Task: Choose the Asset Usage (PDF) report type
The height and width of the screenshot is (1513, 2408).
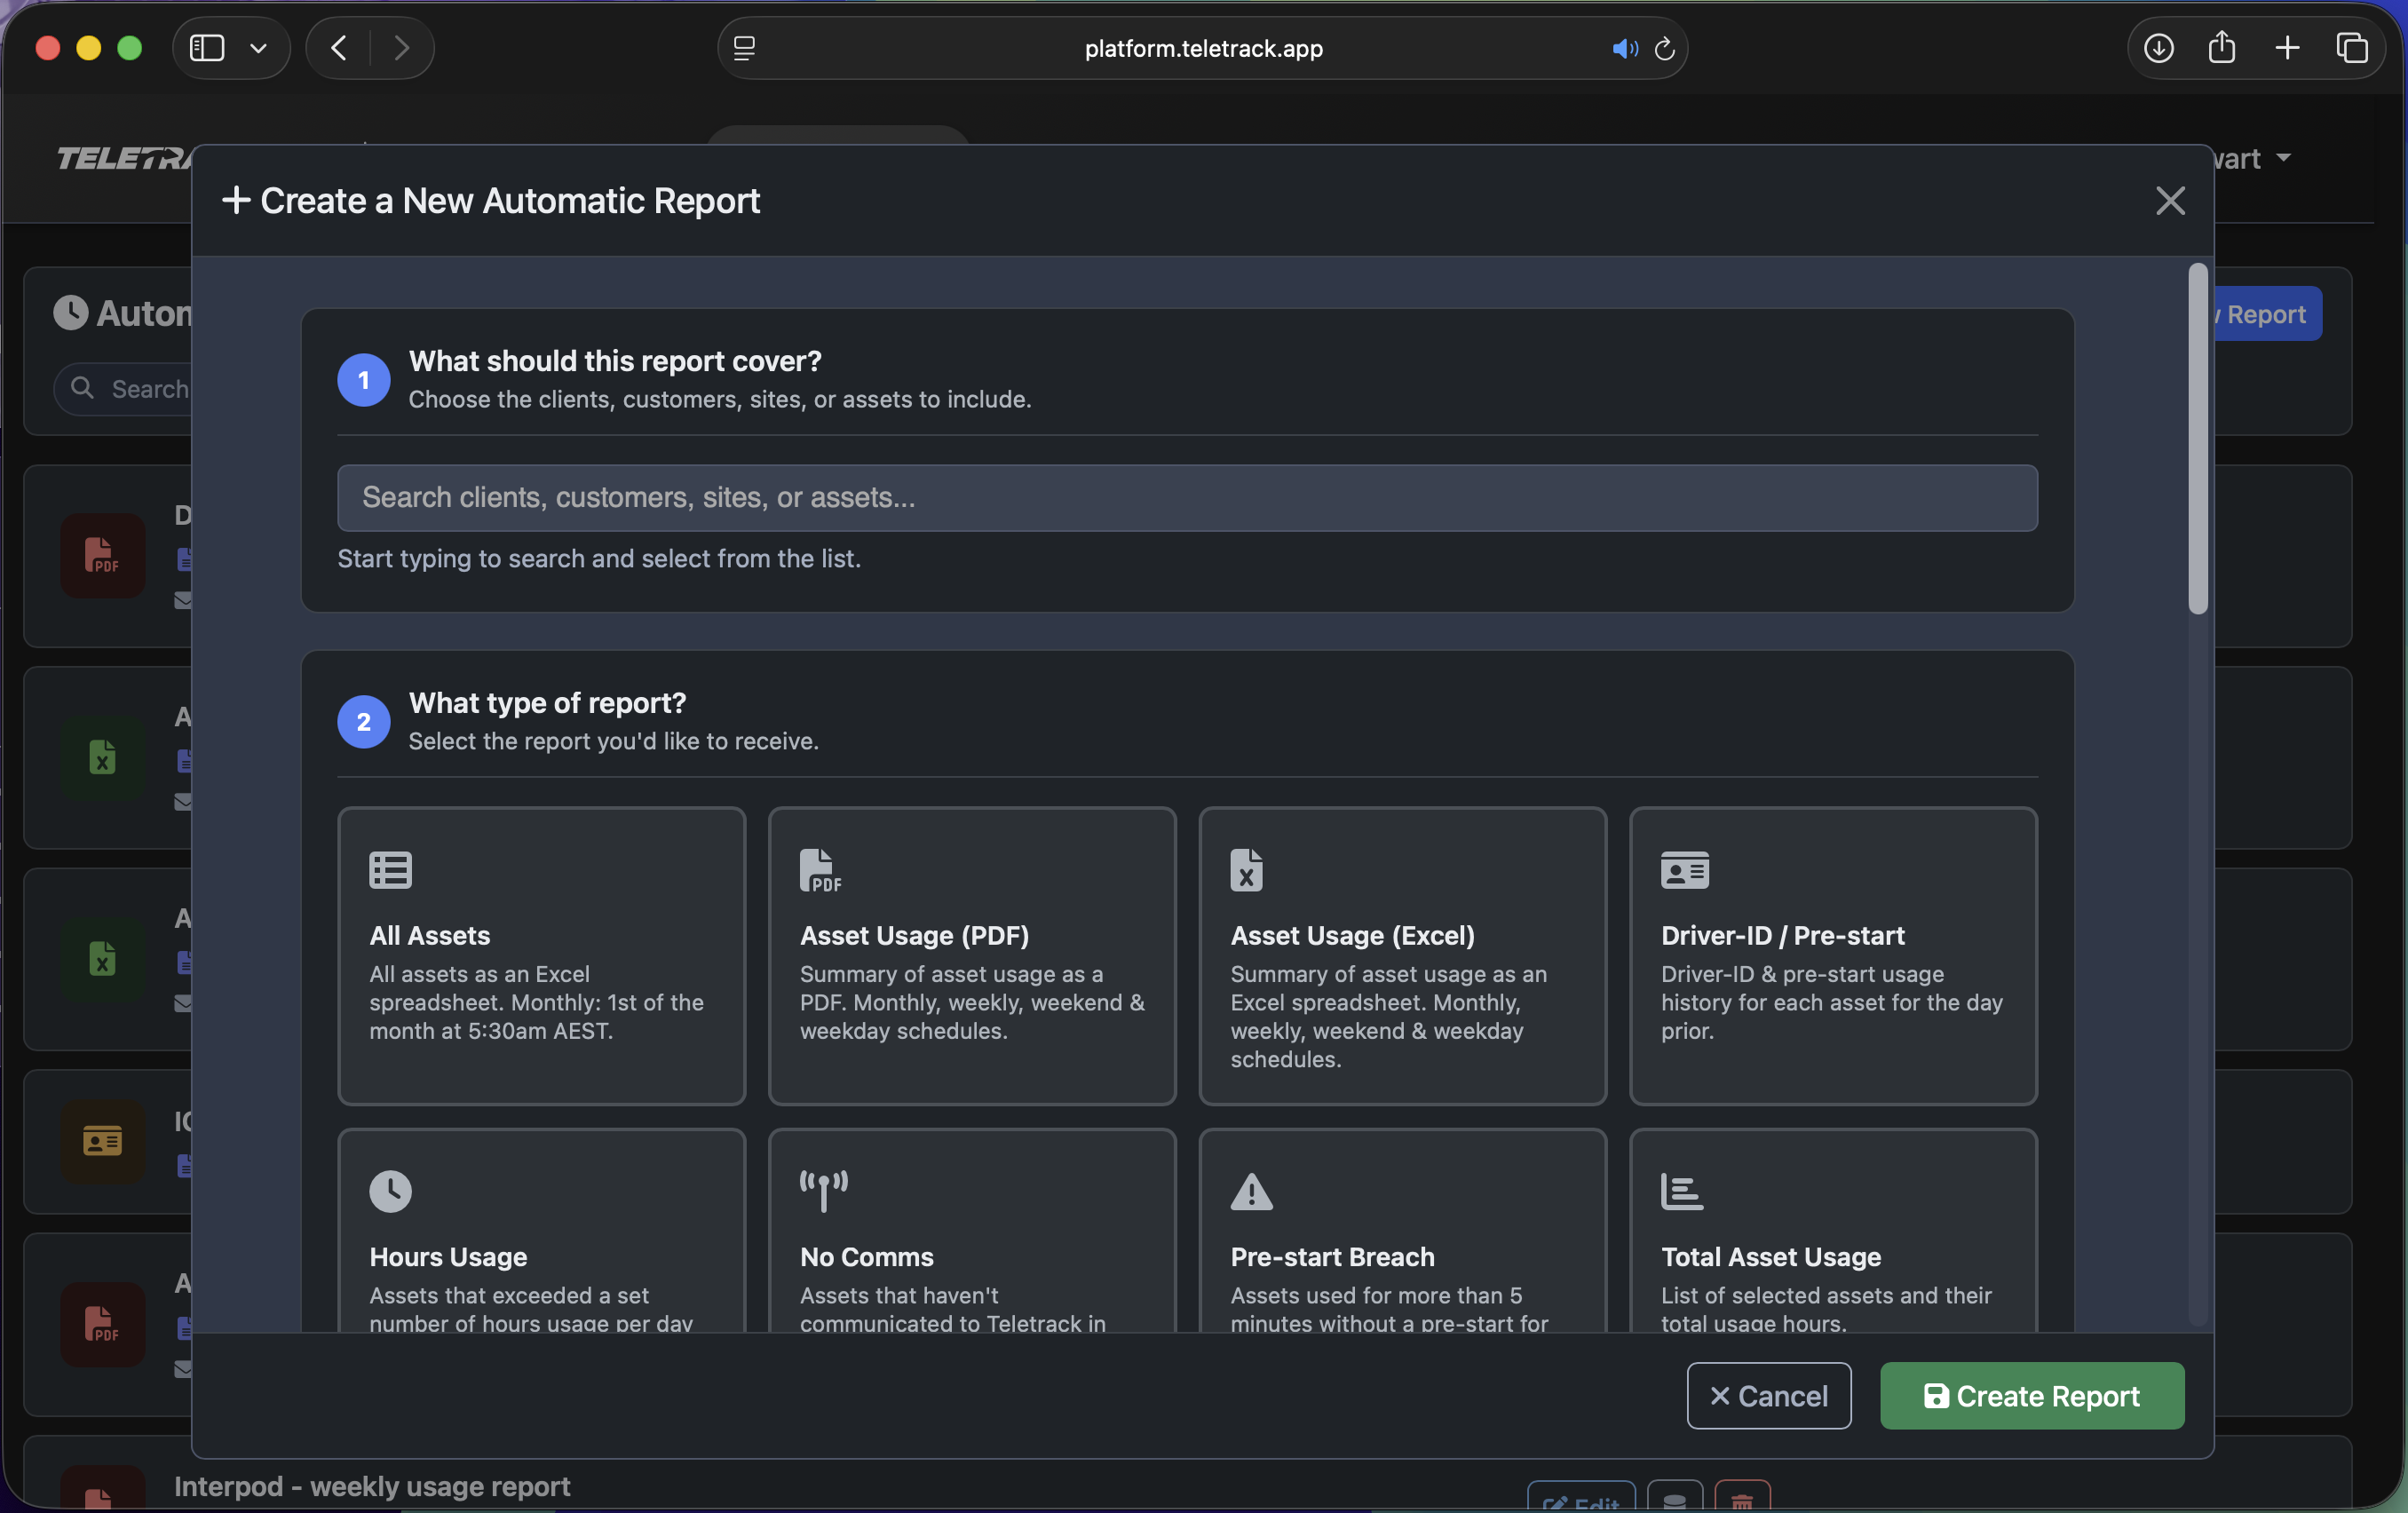Action: tap(971, 955)
